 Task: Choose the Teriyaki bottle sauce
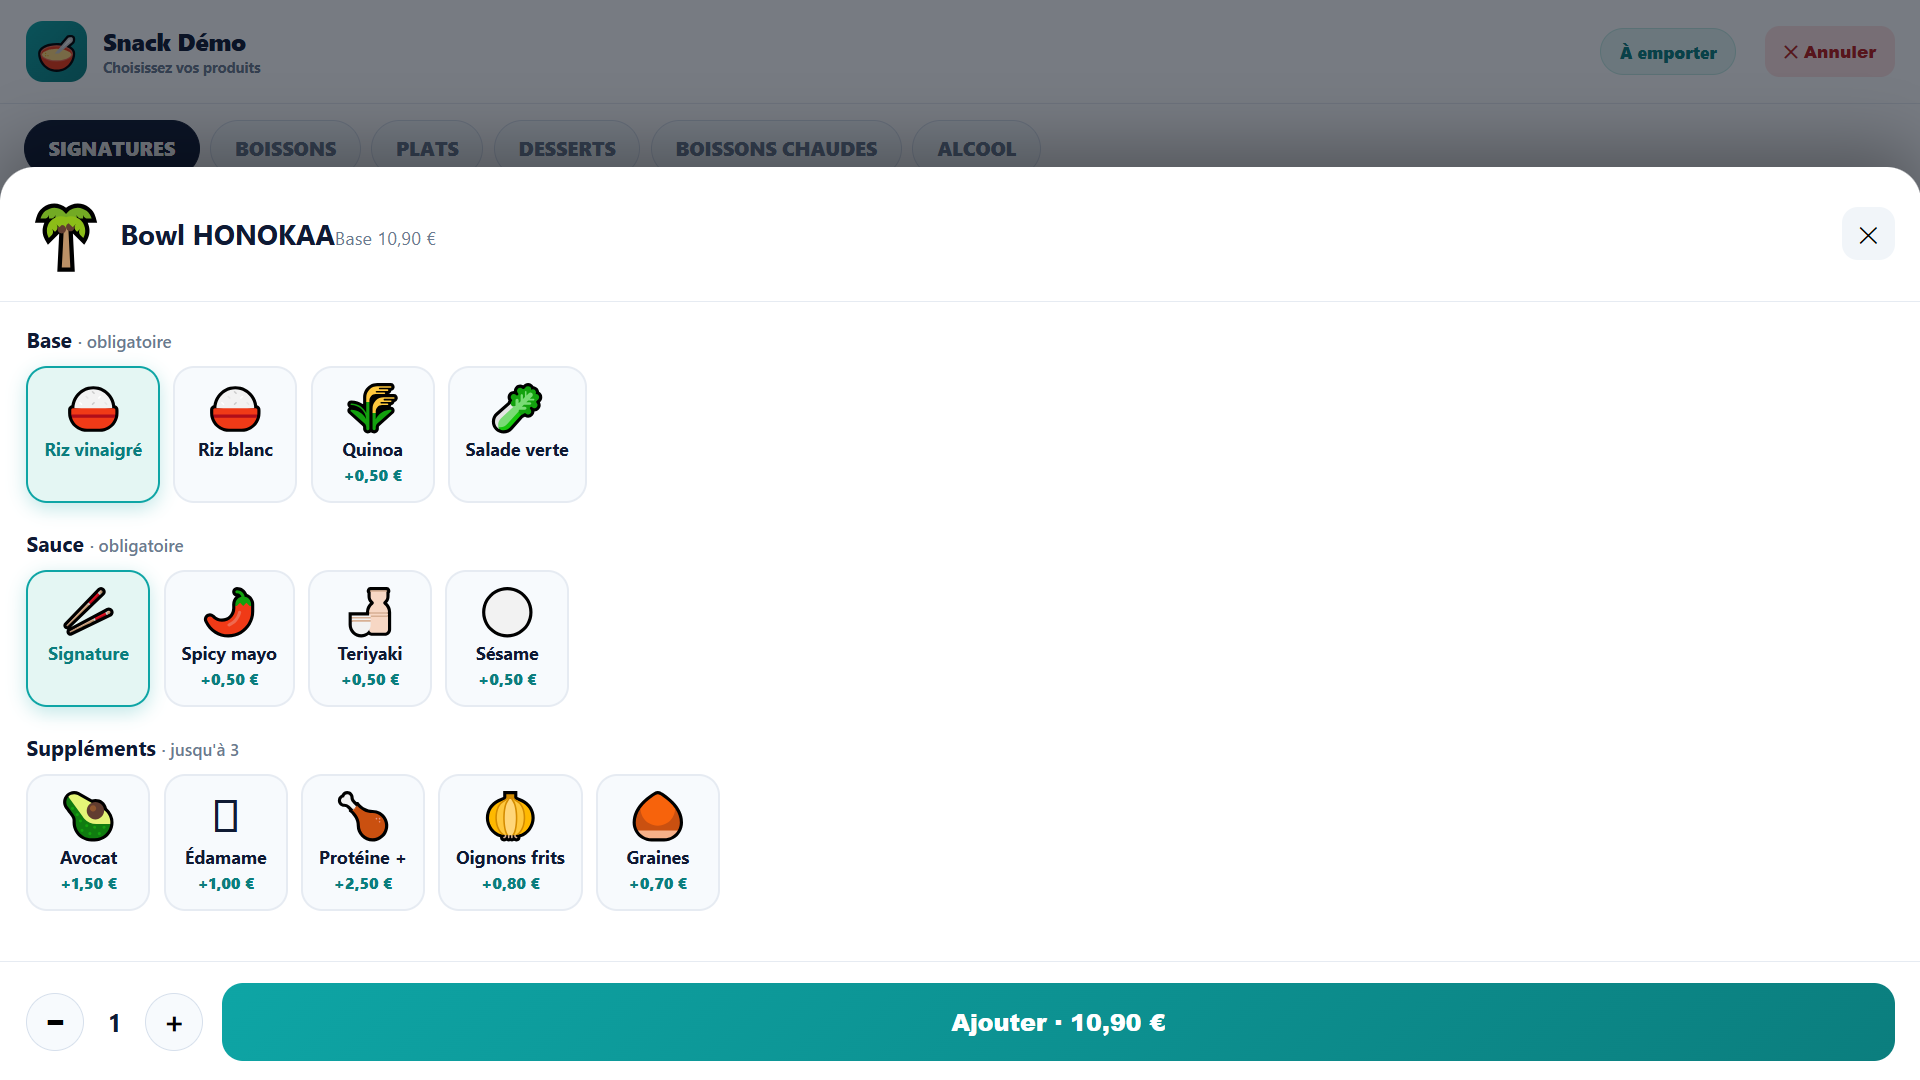pyautogui.click(x=370, y=638)
